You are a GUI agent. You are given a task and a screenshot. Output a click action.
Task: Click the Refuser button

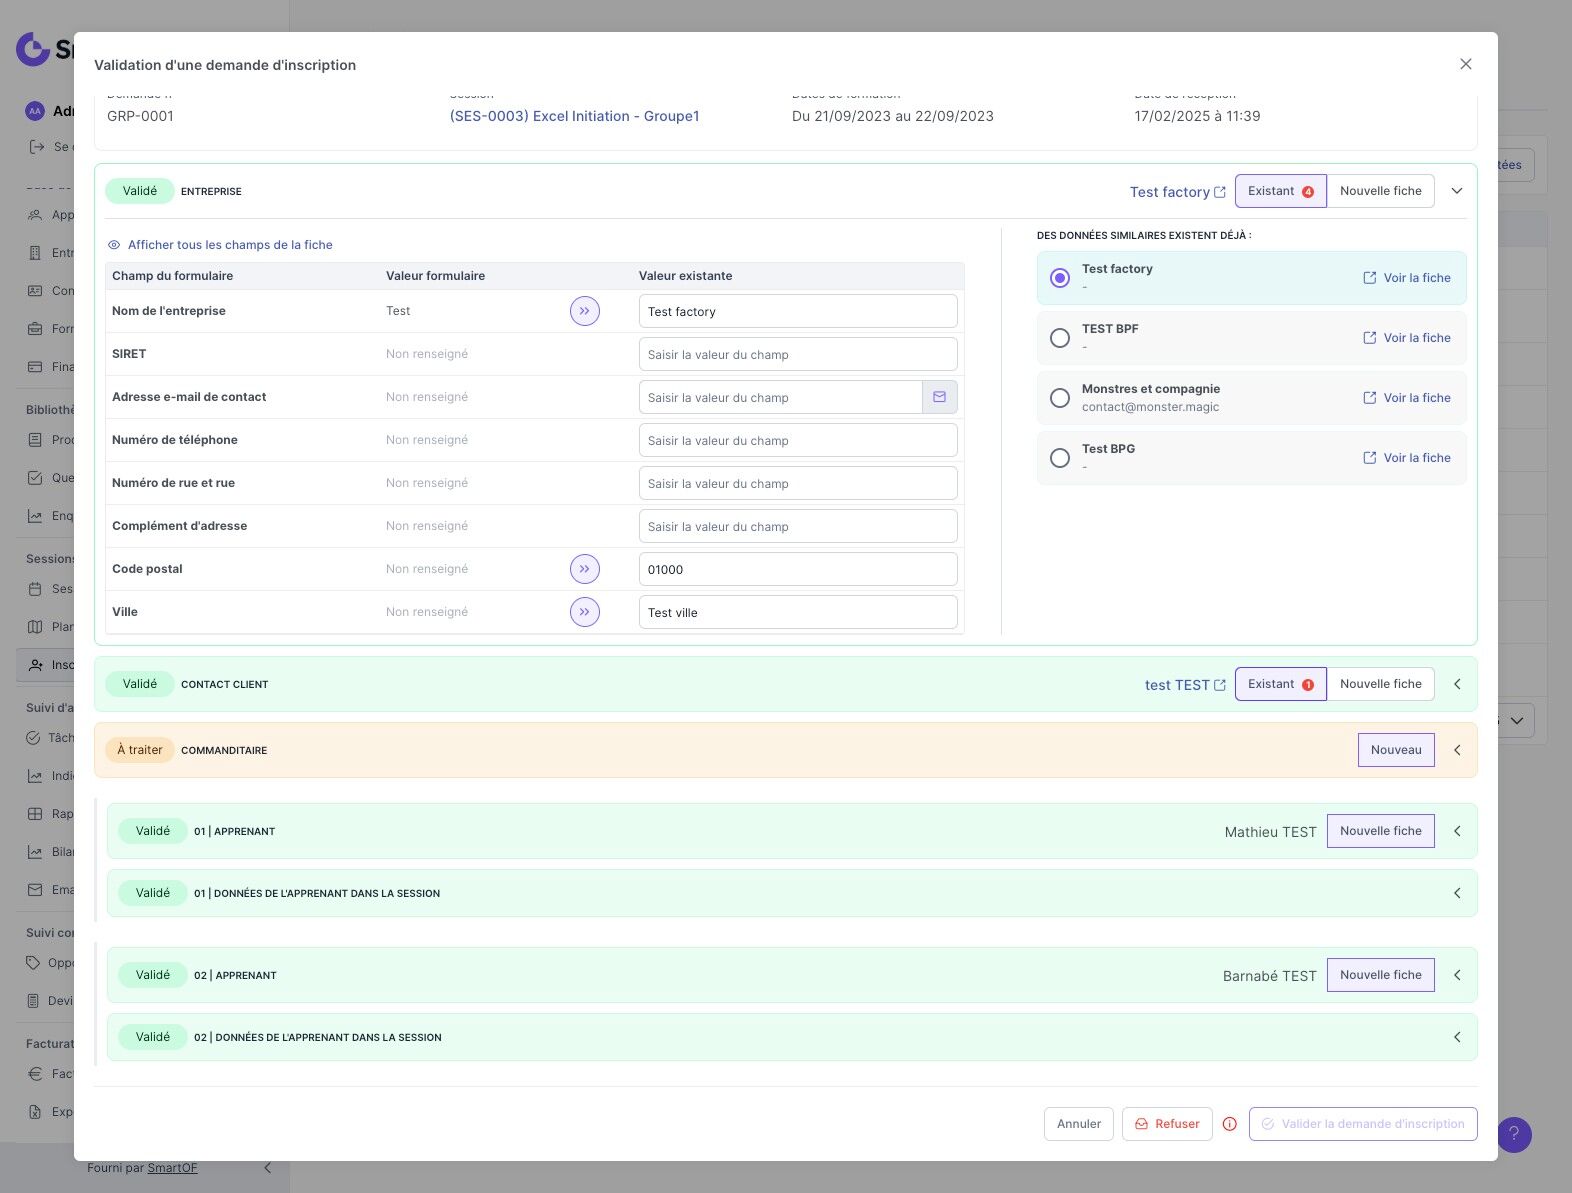1167,1124
